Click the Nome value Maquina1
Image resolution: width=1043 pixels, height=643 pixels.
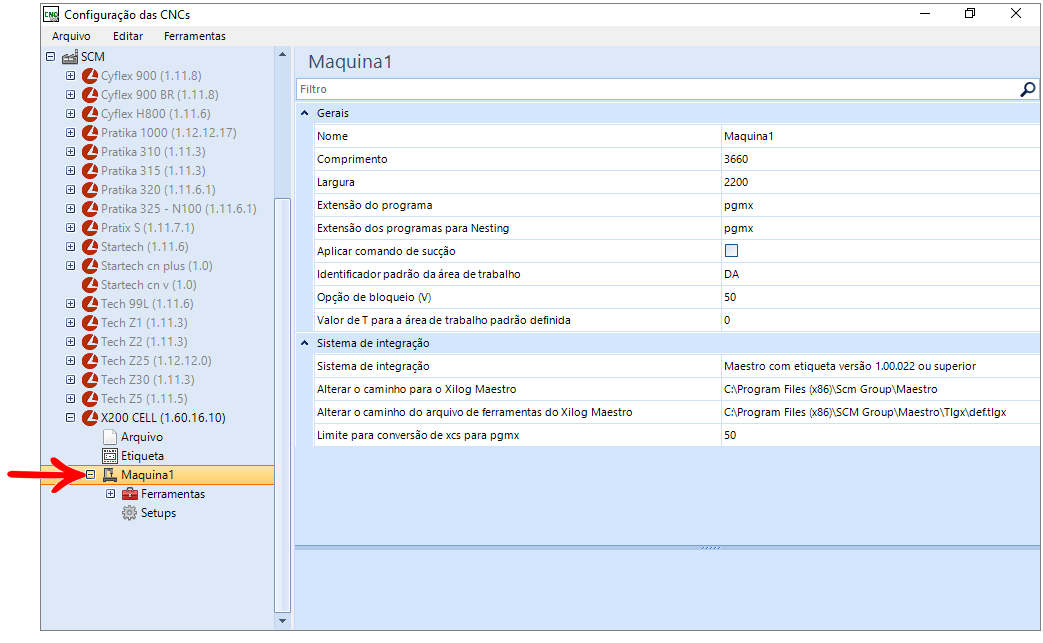(748, 136)
